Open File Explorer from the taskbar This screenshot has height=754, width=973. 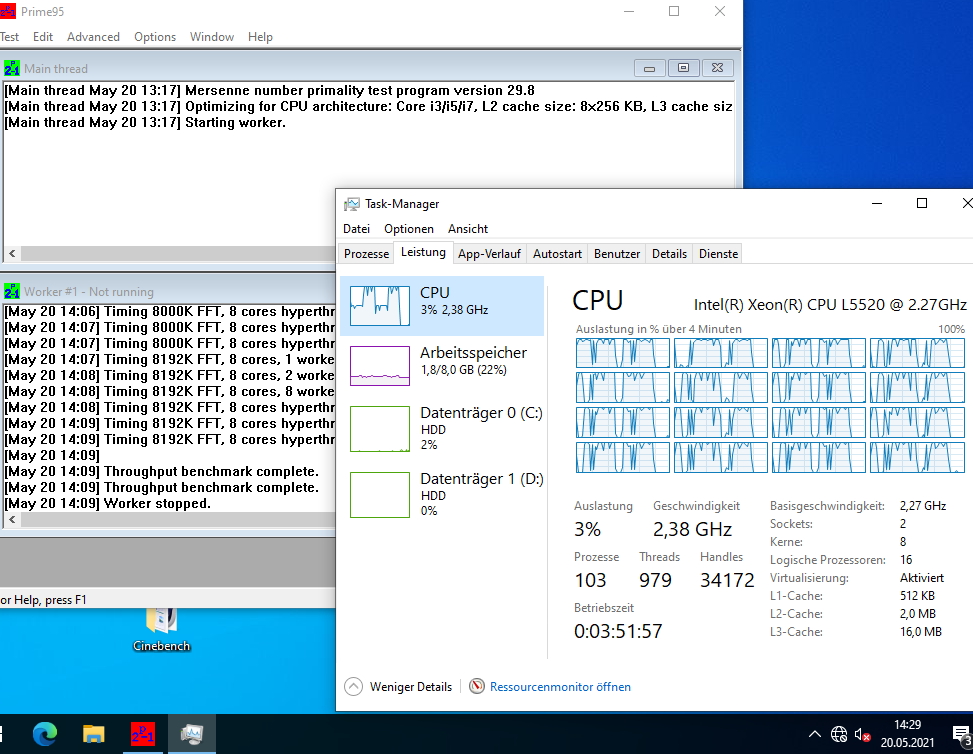tap(94, 734)
